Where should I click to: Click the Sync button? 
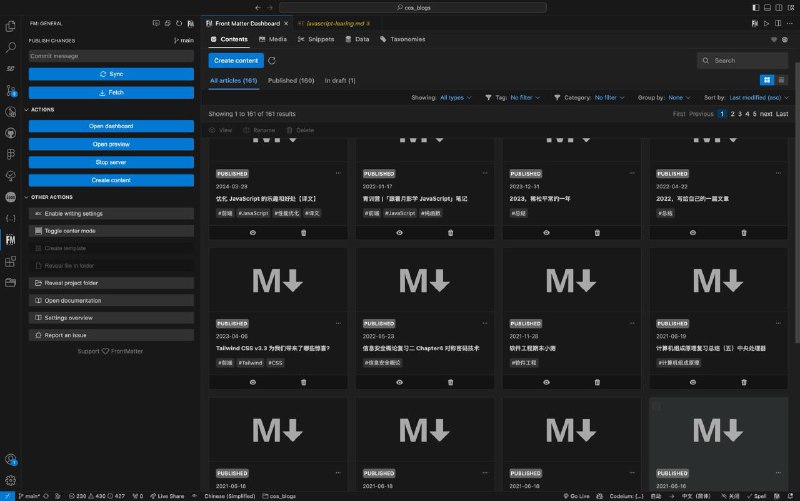click(111, 74)
